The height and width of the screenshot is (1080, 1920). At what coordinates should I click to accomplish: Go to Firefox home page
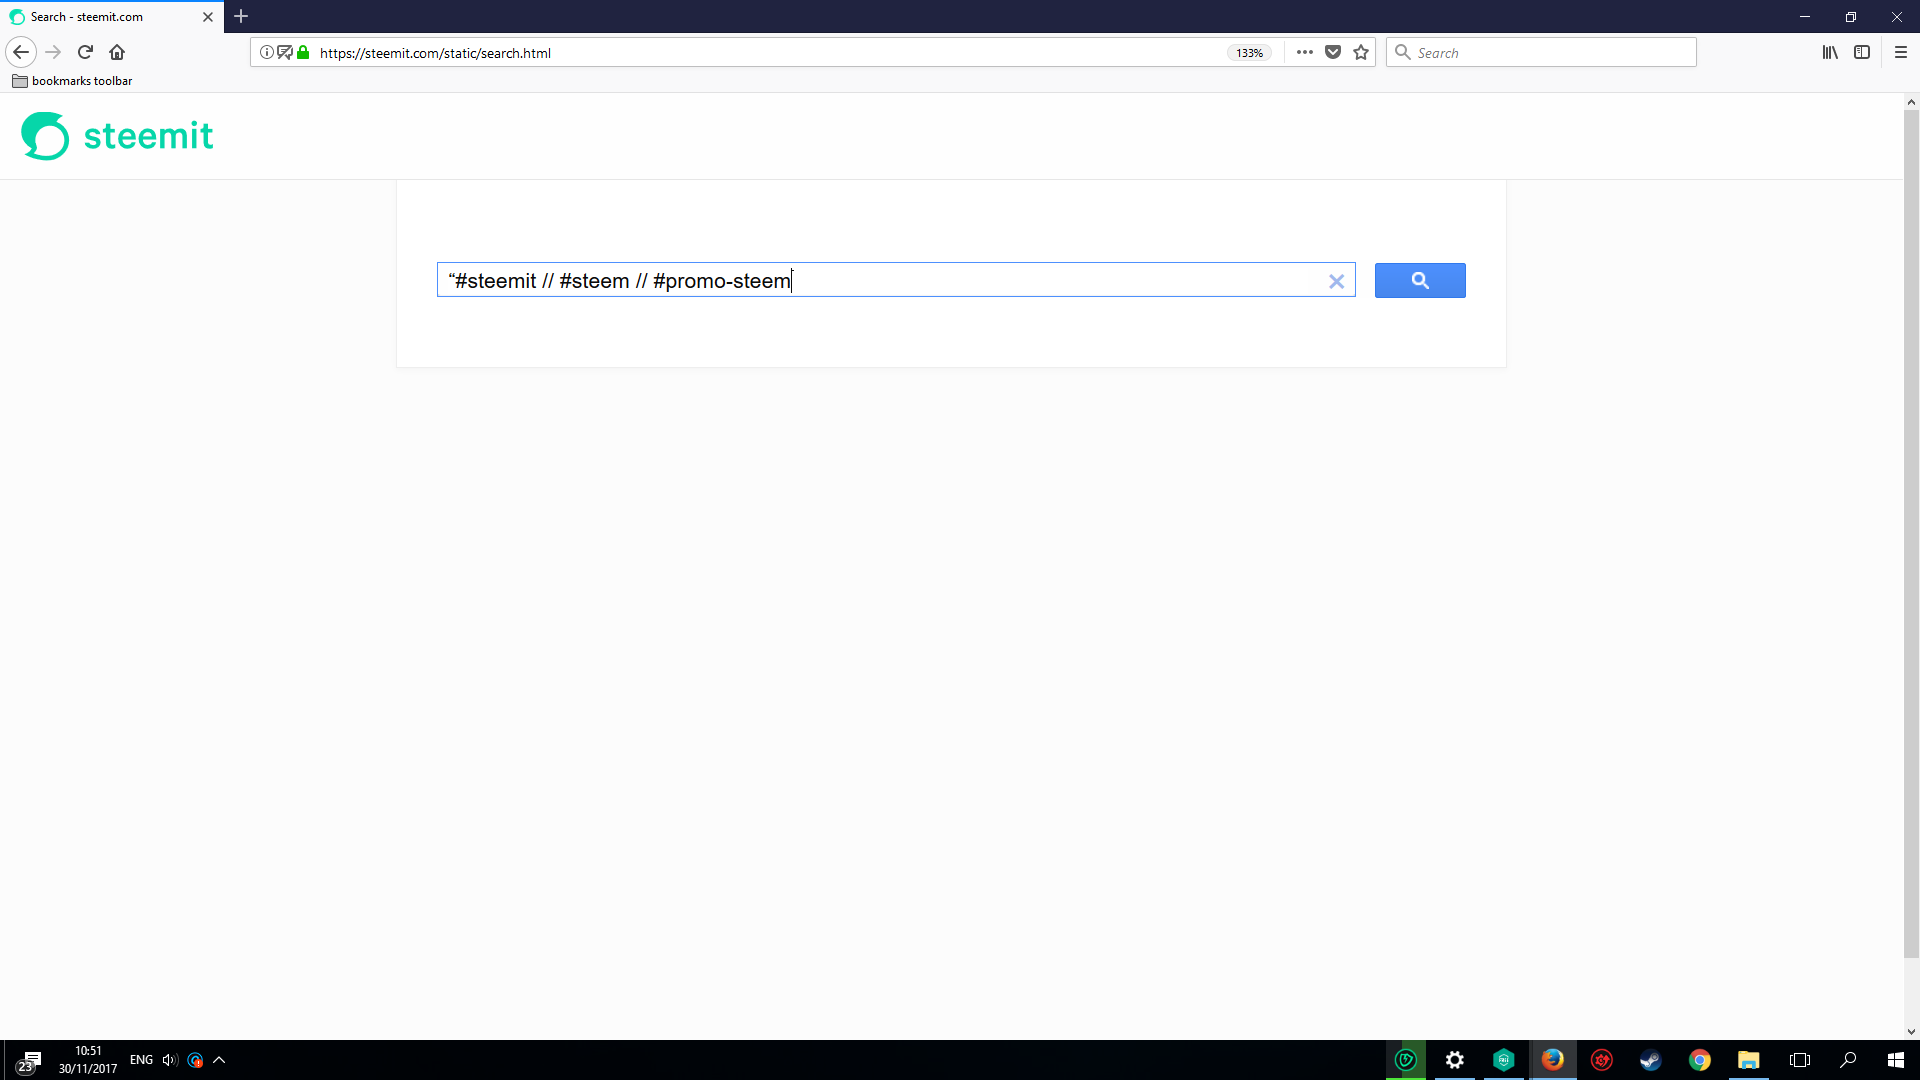(x=117, y=52)
